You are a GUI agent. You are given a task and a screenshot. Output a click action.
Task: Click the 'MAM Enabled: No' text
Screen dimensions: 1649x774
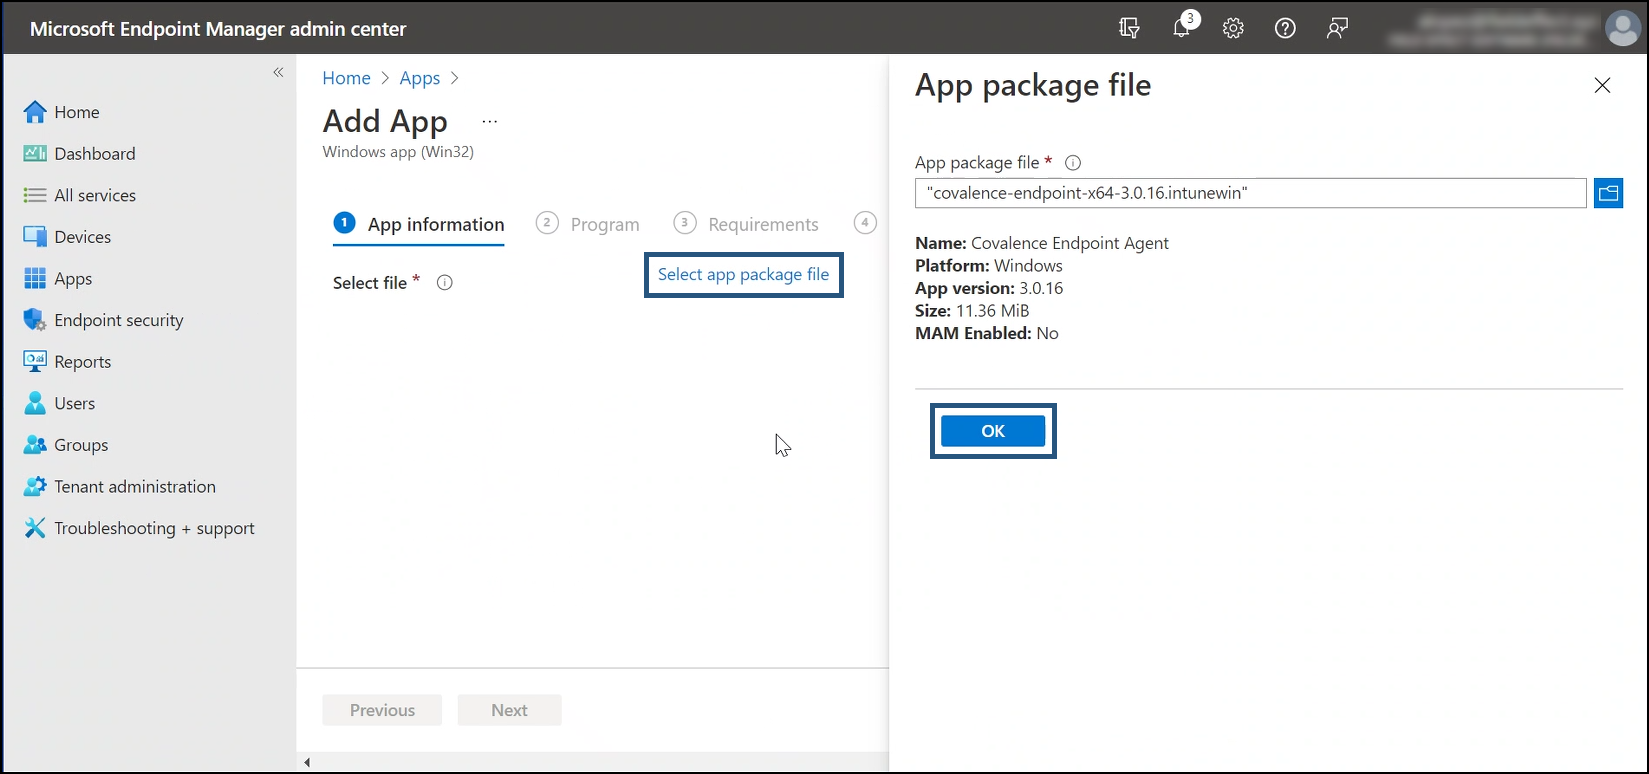click(987, 333)
